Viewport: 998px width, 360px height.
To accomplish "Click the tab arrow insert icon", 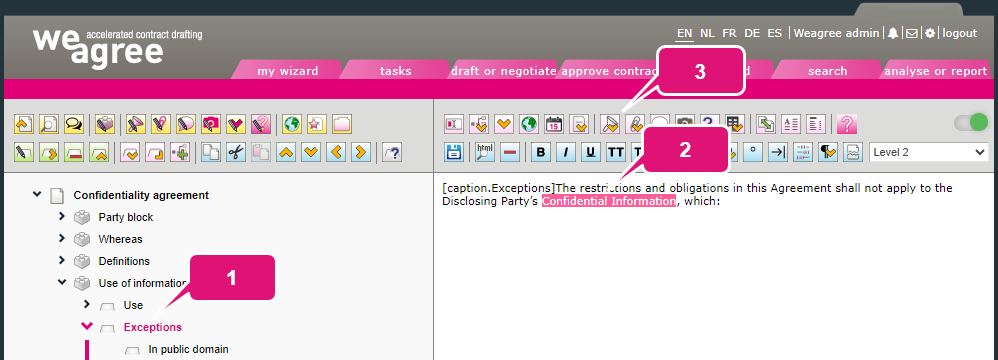I will (x=778, y=152).
